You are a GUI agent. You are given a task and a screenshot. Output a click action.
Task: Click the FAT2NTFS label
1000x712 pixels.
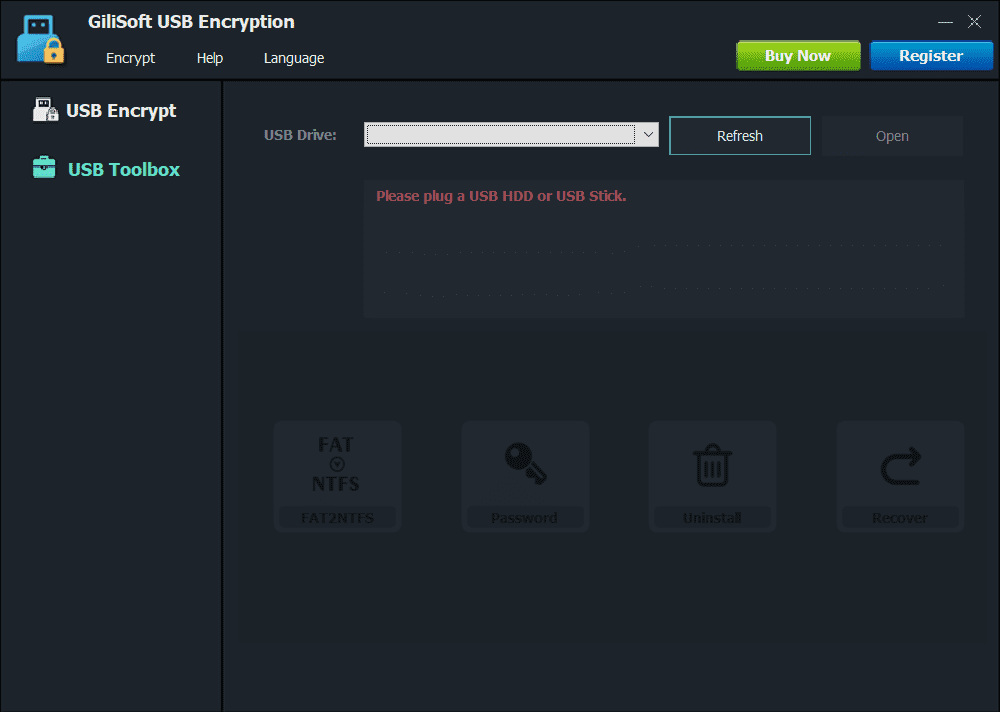[337, 517]
